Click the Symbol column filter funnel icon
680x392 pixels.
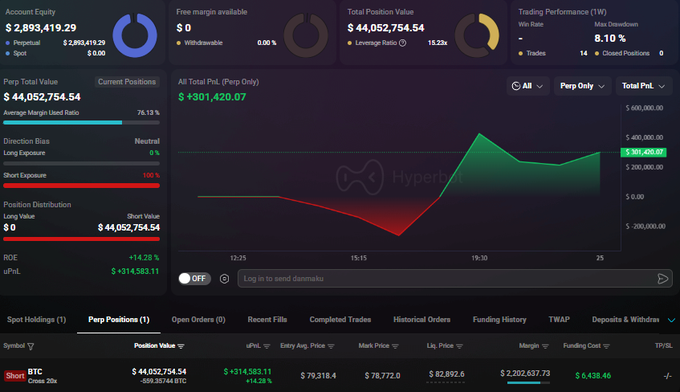(x=30, y=346)
